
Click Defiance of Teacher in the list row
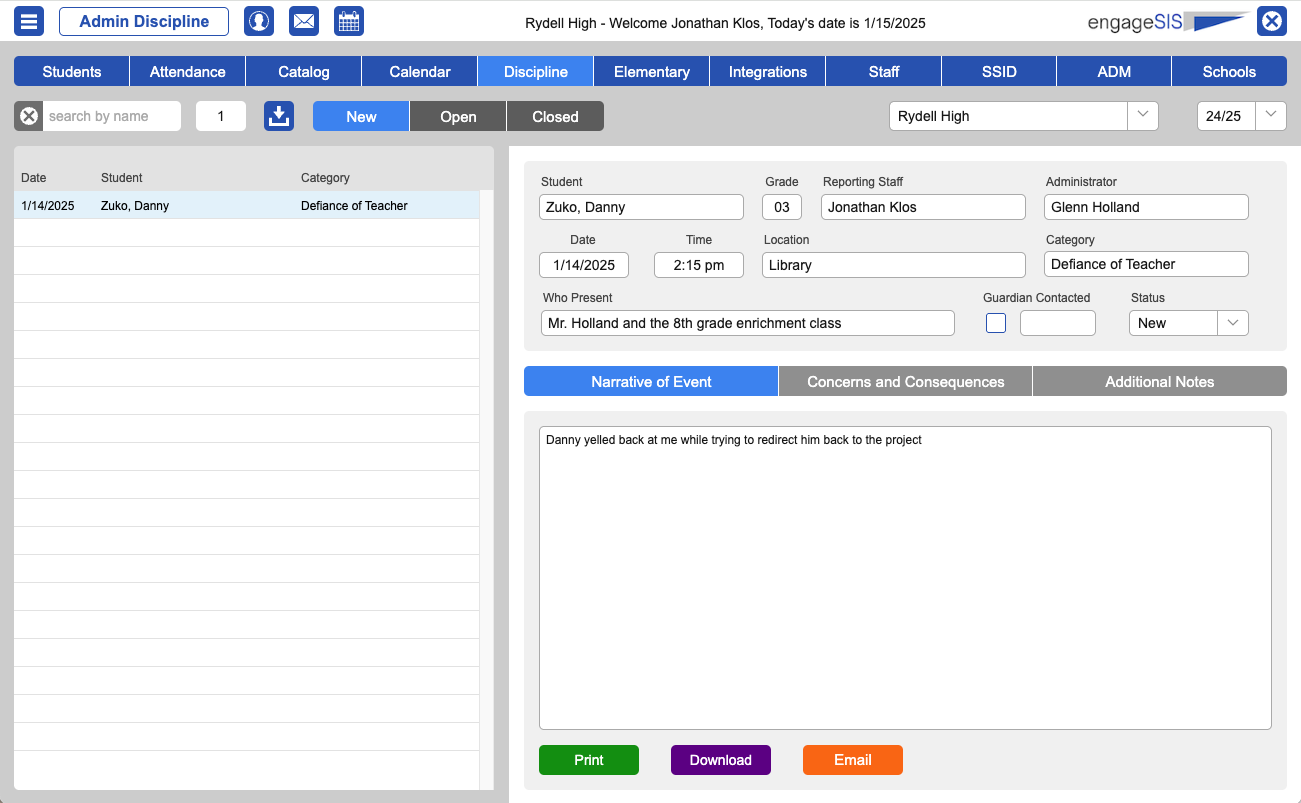(x=354, y=206)
